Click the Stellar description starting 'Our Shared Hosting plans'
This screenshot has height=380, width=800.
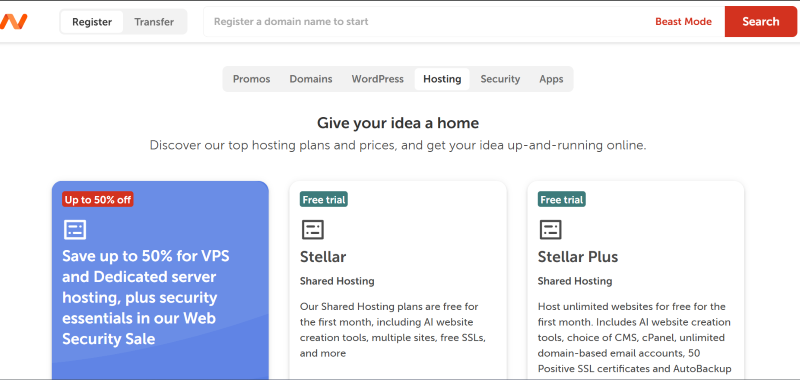pyautogui.click(x=392, y=330)
